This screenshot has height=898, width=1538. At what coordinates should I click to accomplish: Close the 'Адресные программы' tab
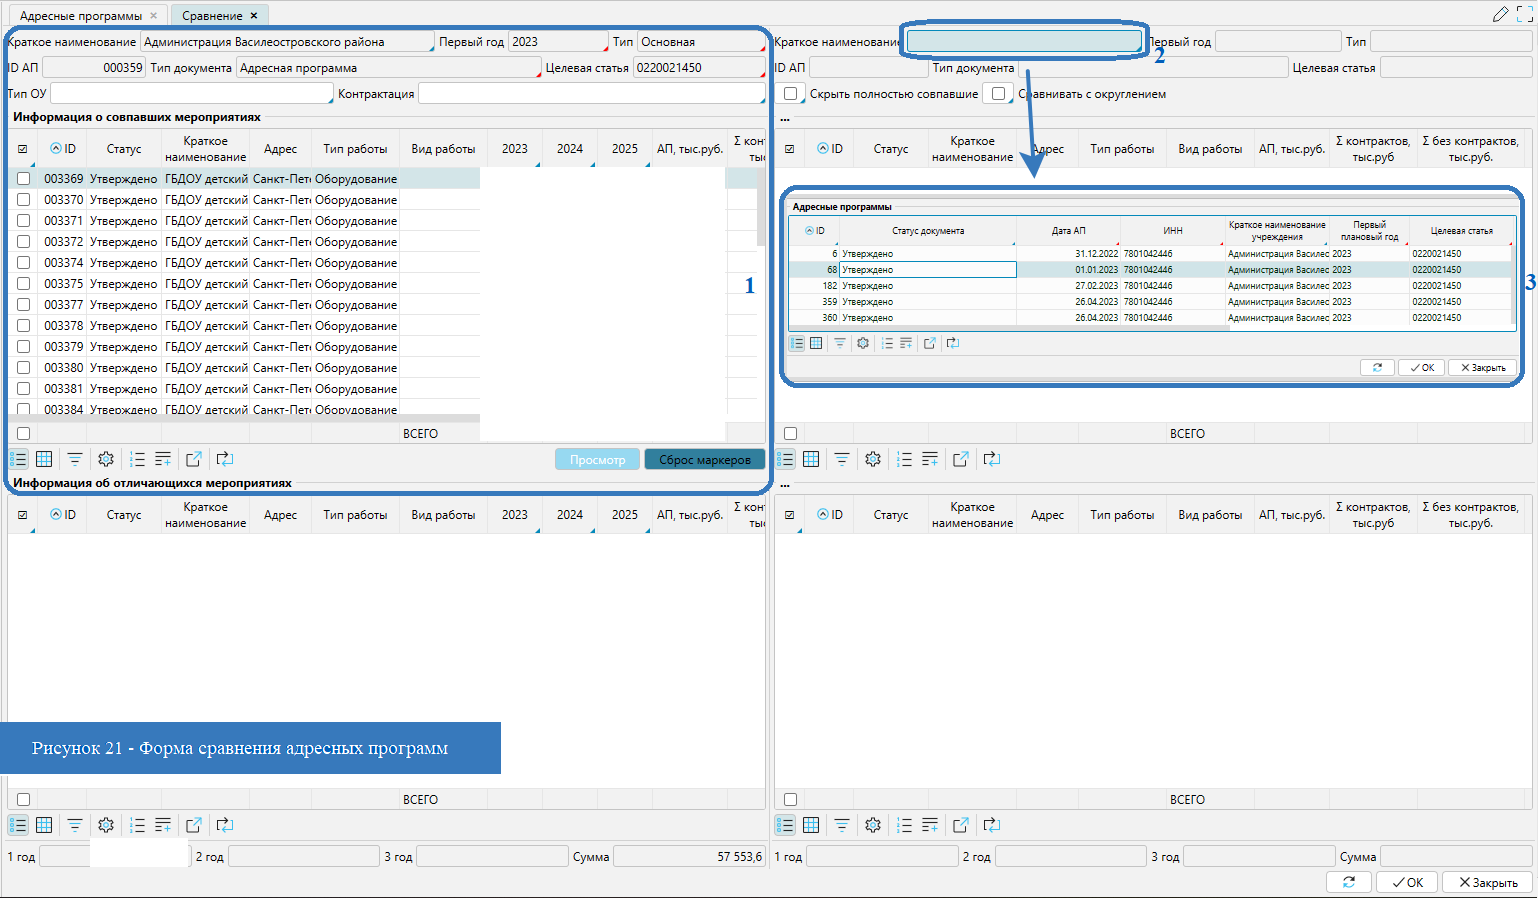click(x=154, y=16)
